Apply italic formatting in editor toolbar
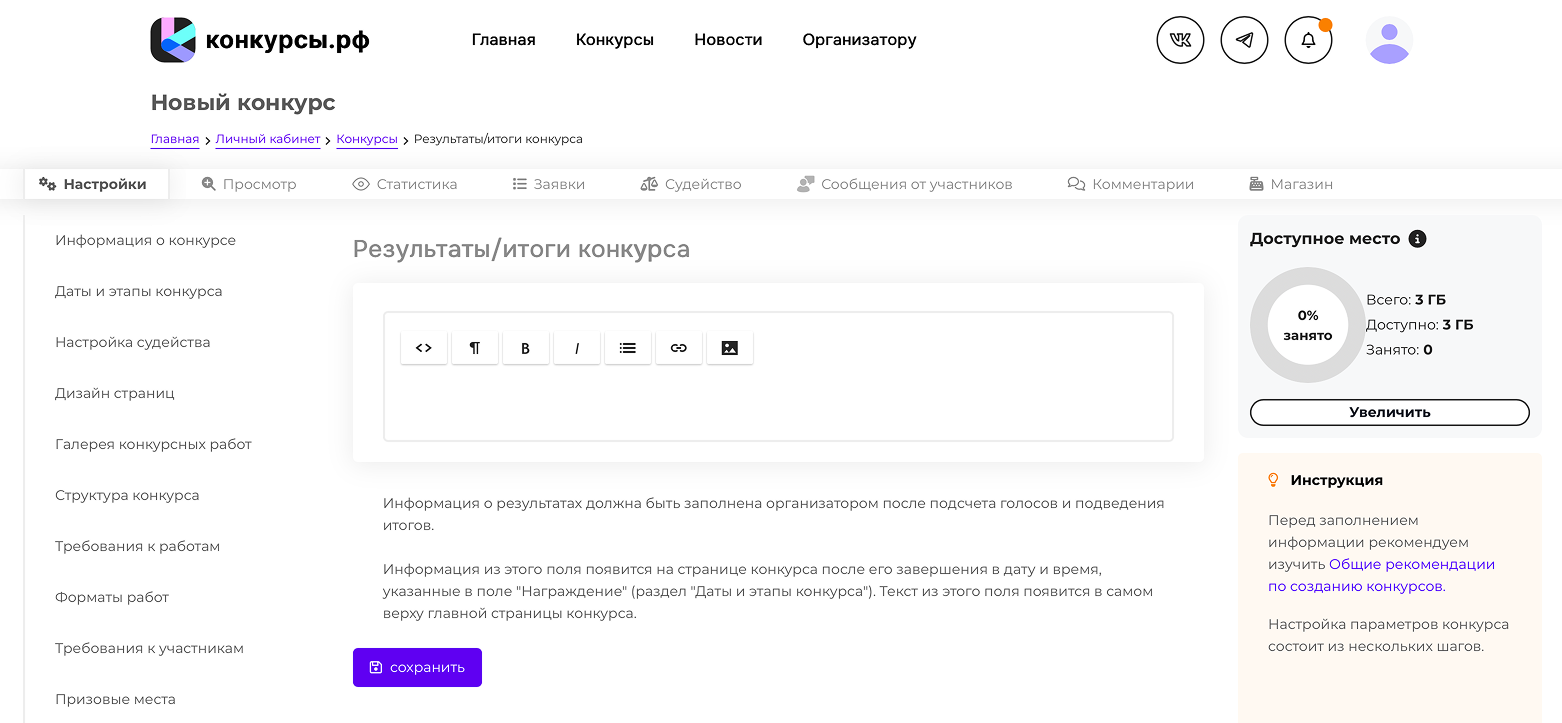The height and width of the screenshot is (723, 1562). click(x=577, y=348)
